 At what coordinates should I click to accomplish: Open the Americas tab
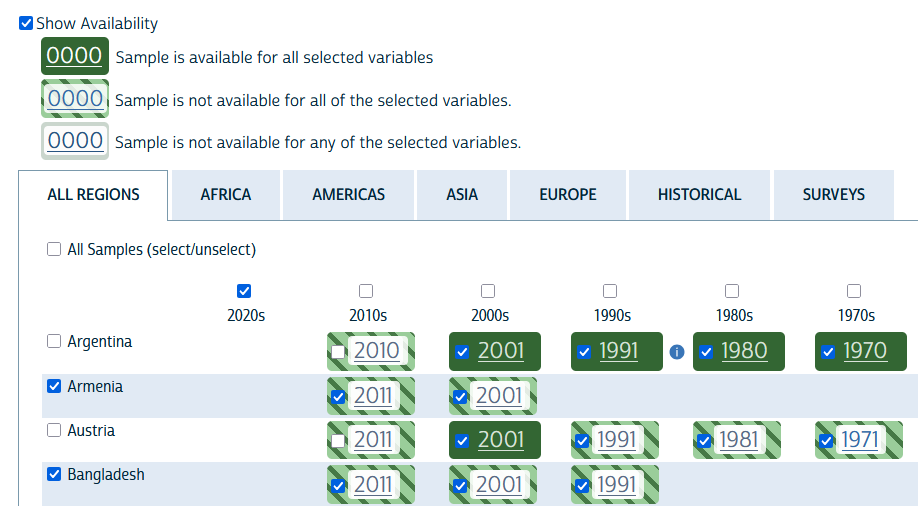(348, 195)
